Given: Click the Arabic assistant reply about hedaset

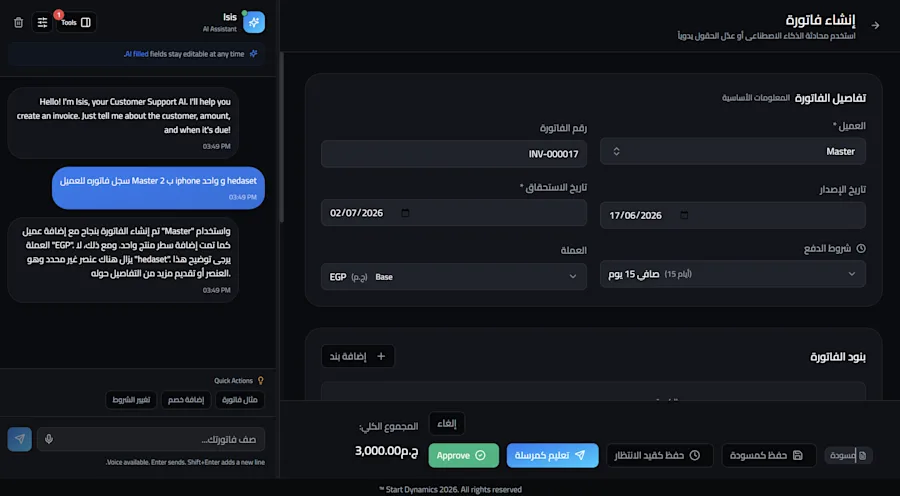Looking at the screenshot, I should pyautogui.click(x=123, y=259).
